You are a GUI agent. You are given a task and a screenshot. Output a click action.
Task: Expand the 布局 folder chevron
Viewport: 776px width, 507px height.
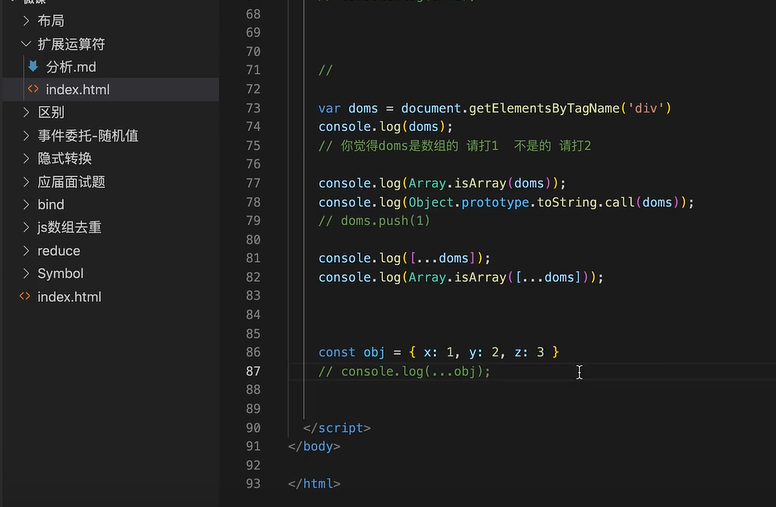(x=26, y=21)
